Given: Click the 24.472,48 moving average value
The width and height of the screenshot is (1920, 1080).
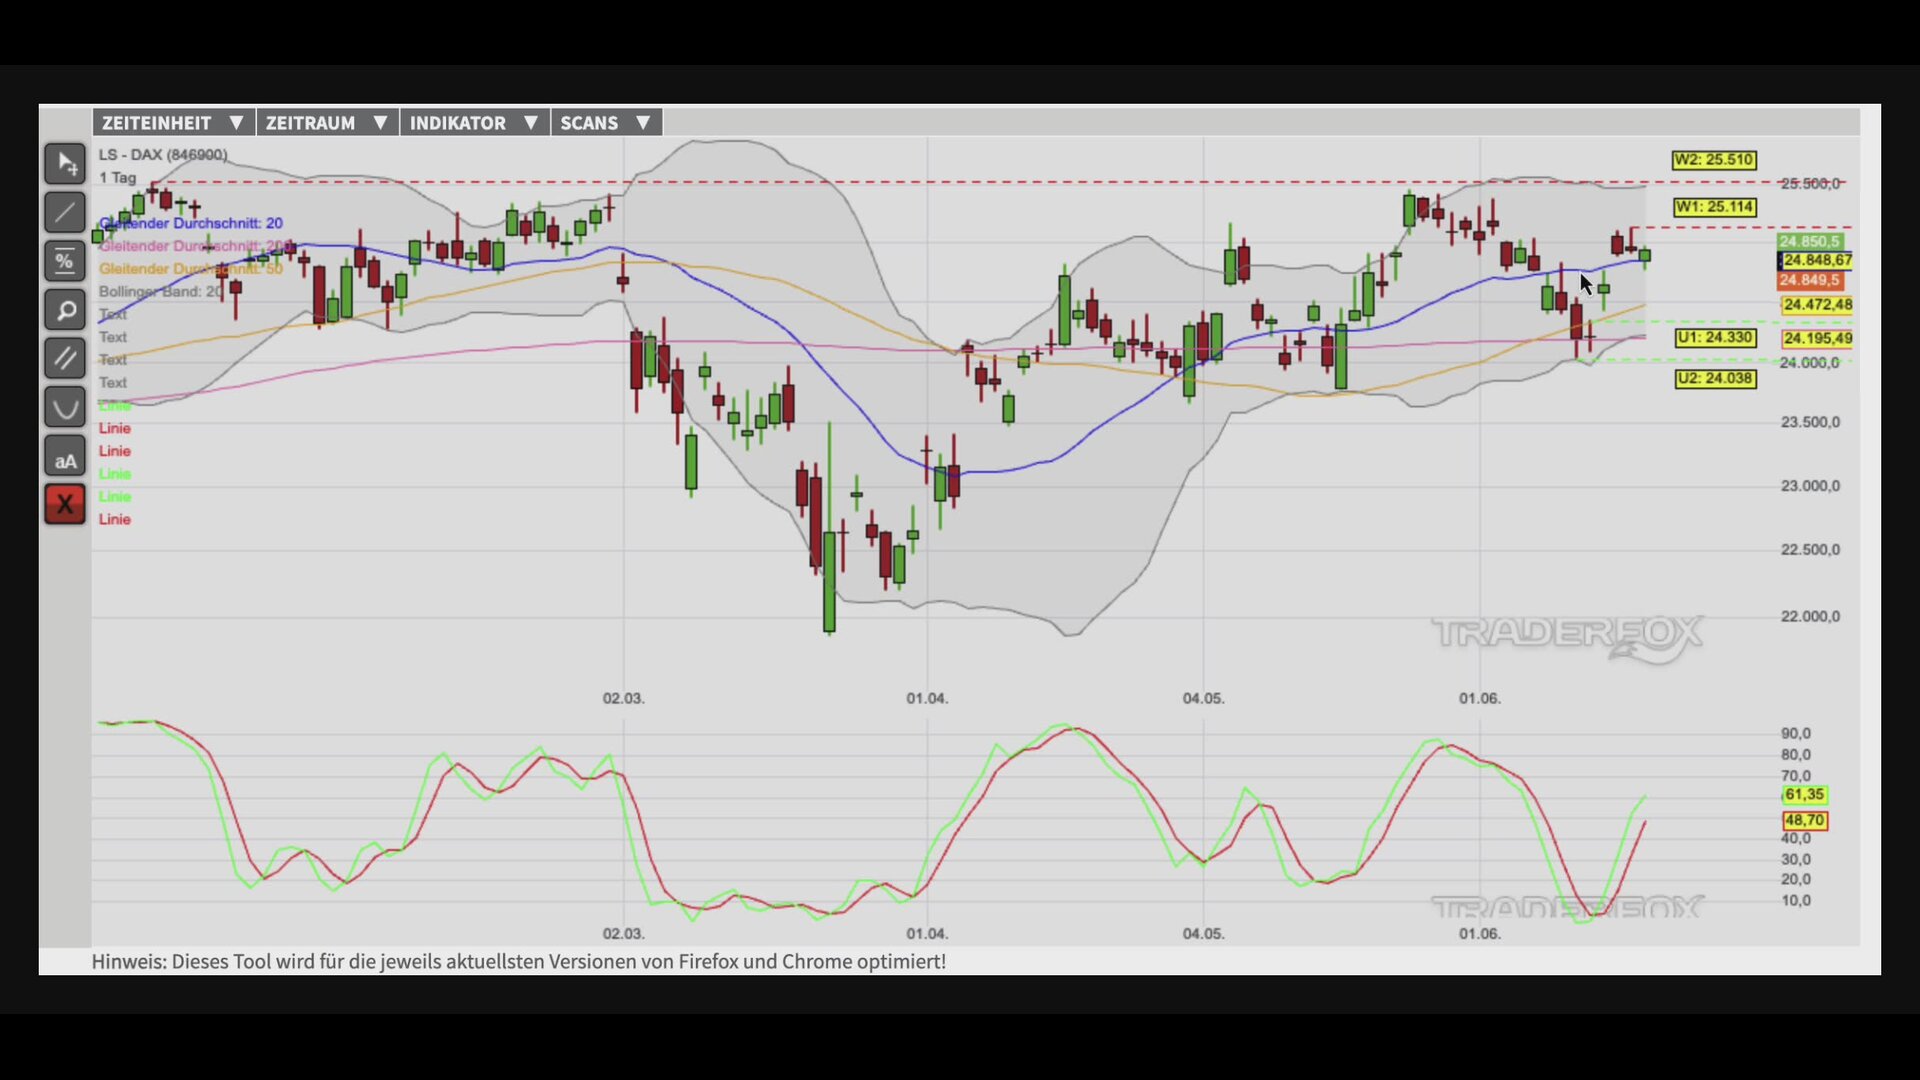Looking at the screenshot, I should [x=1817, y=304].
